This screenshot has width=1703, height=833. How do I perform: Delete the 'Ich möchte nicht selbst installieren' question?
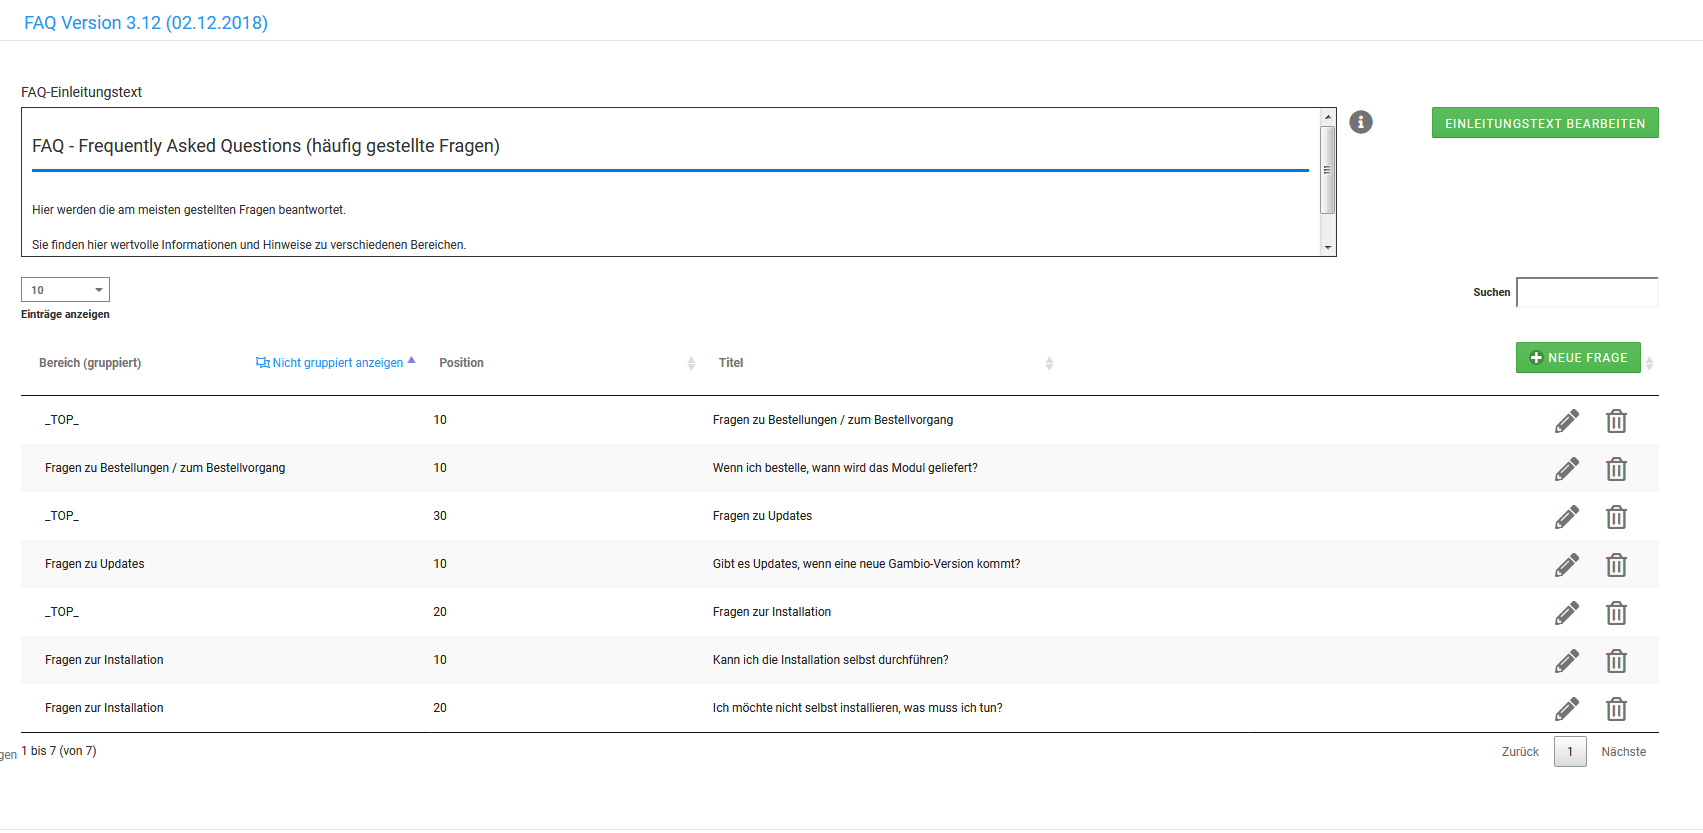click(1616, 709)
